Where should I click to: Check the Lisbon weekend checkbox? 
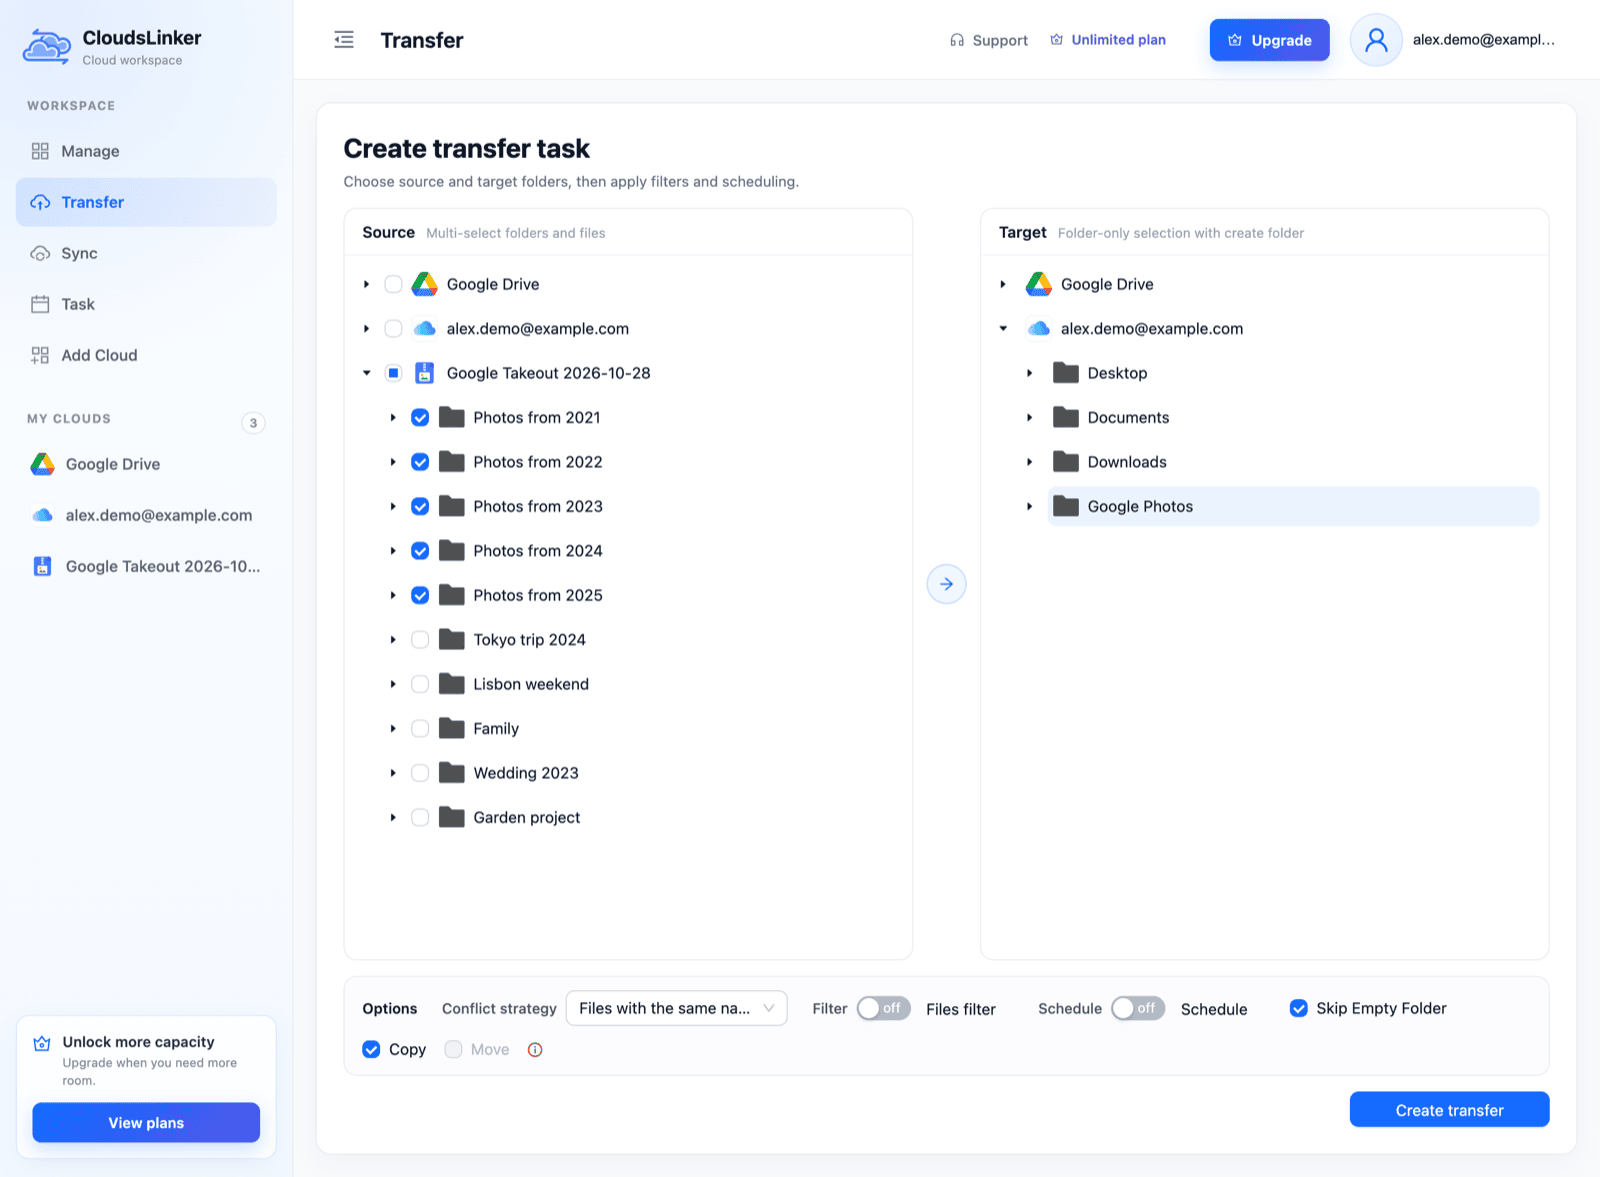tap(420, 684)
